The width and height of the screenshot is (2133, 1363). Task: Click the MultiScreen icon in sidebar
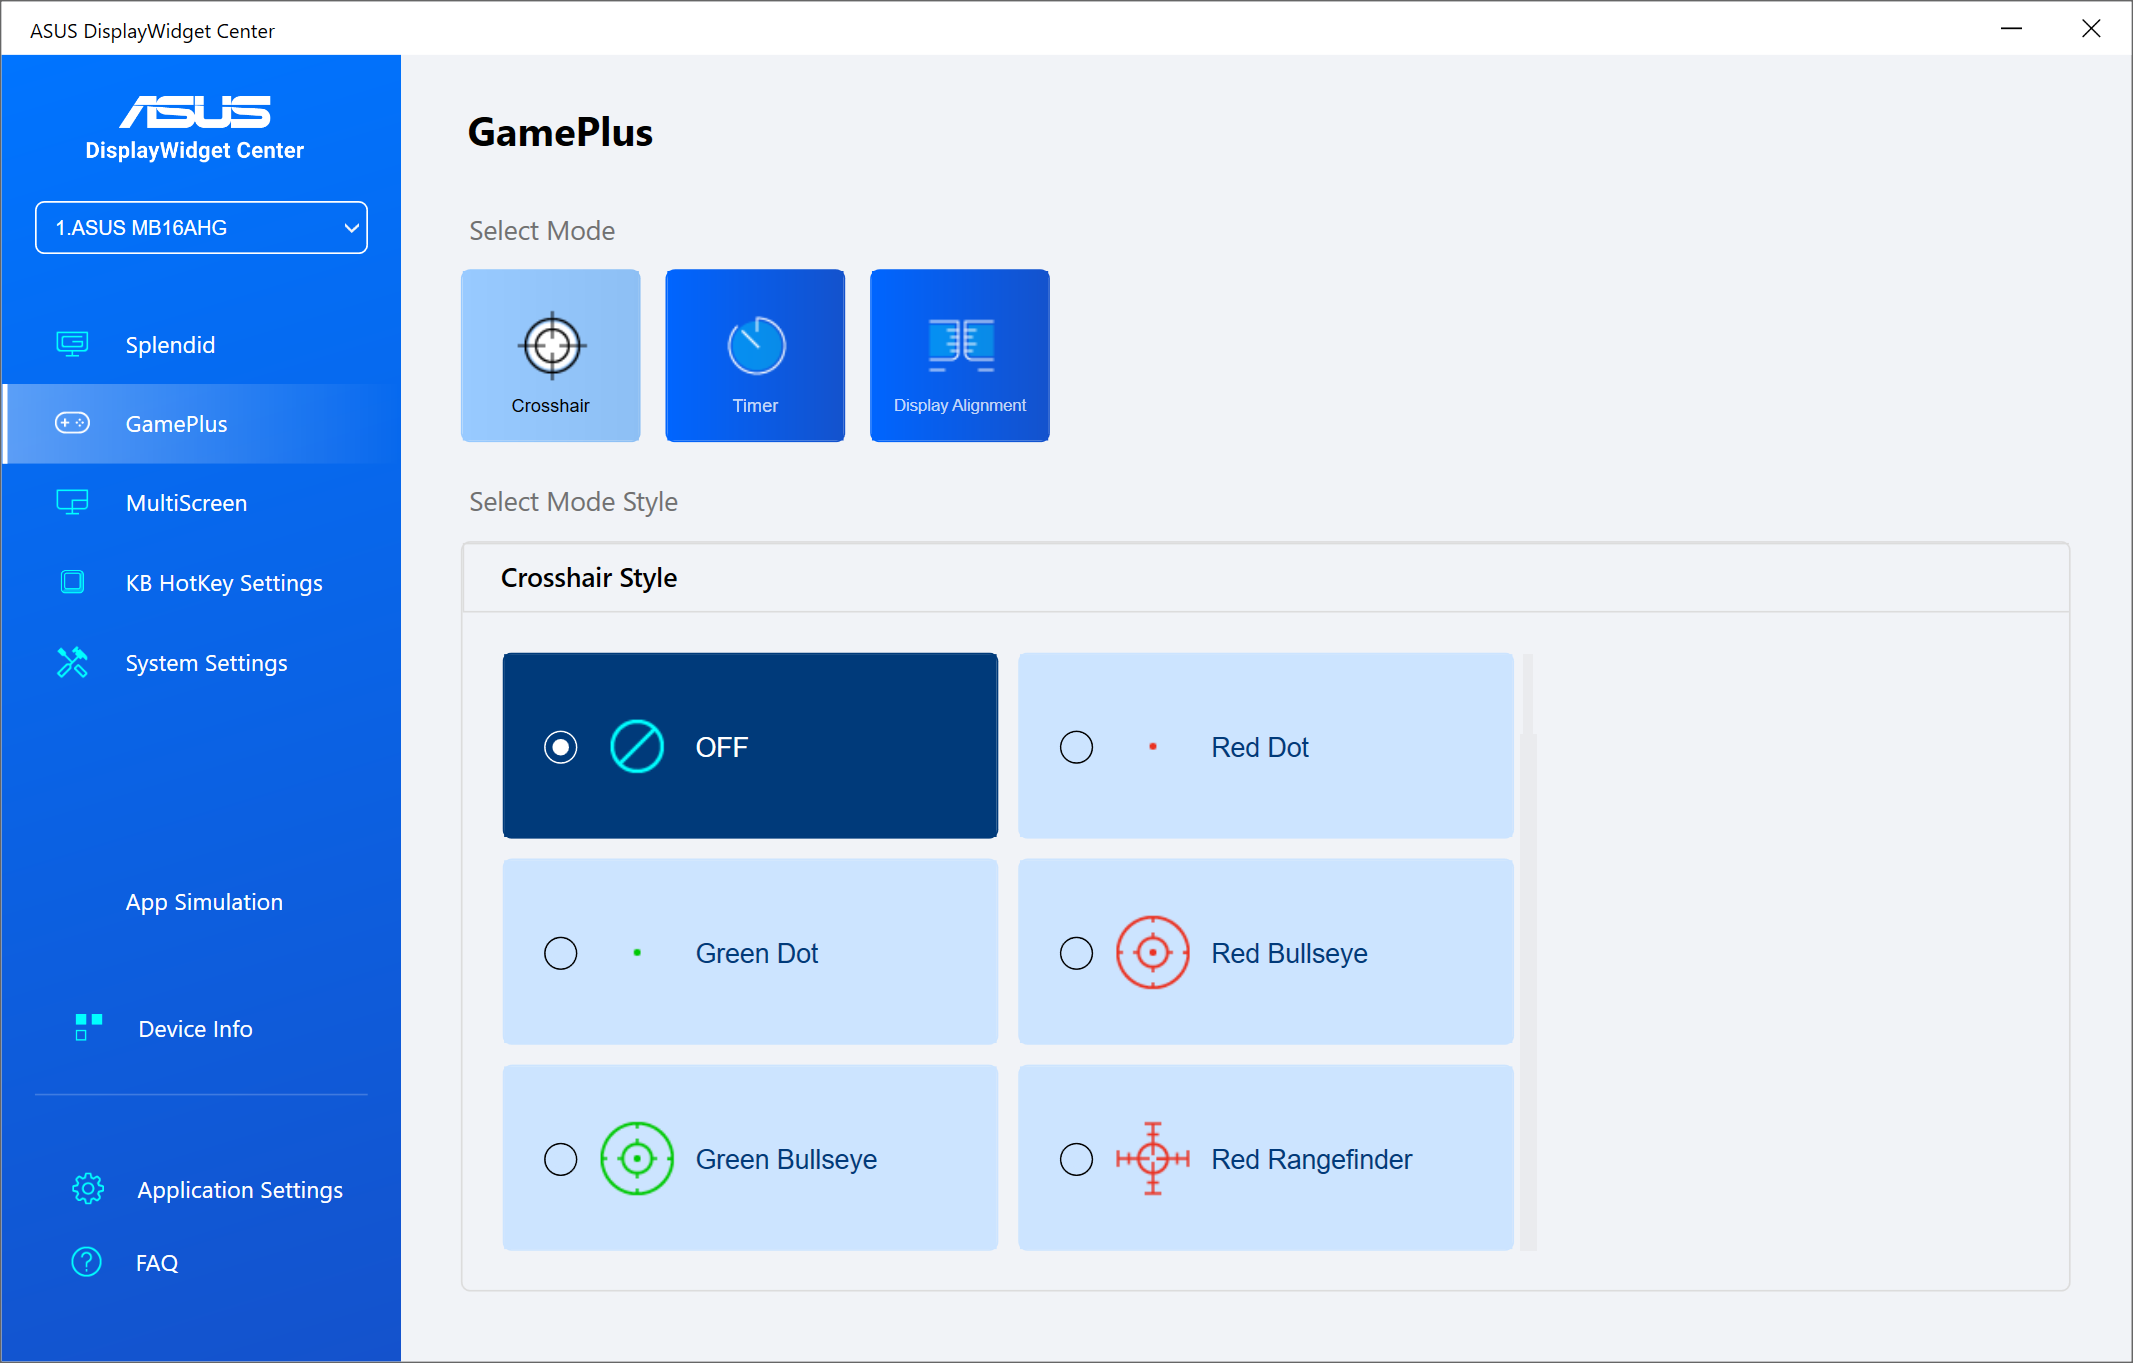[x=72, y=502]
